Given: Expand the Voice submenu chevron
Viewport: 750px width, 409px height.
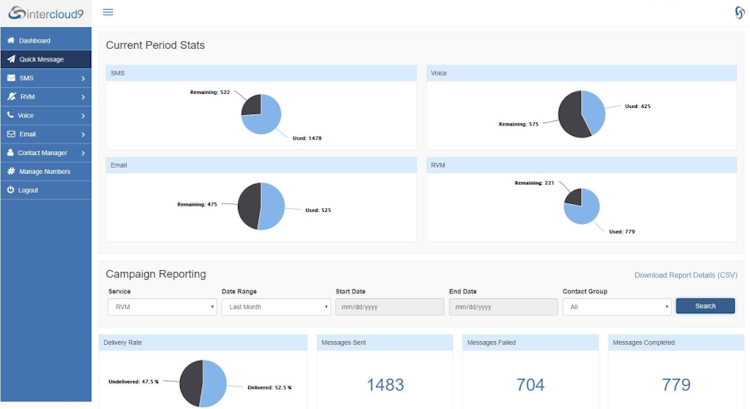Looking at the screenshot, I should pyautogui.click(x=83, y=115).
